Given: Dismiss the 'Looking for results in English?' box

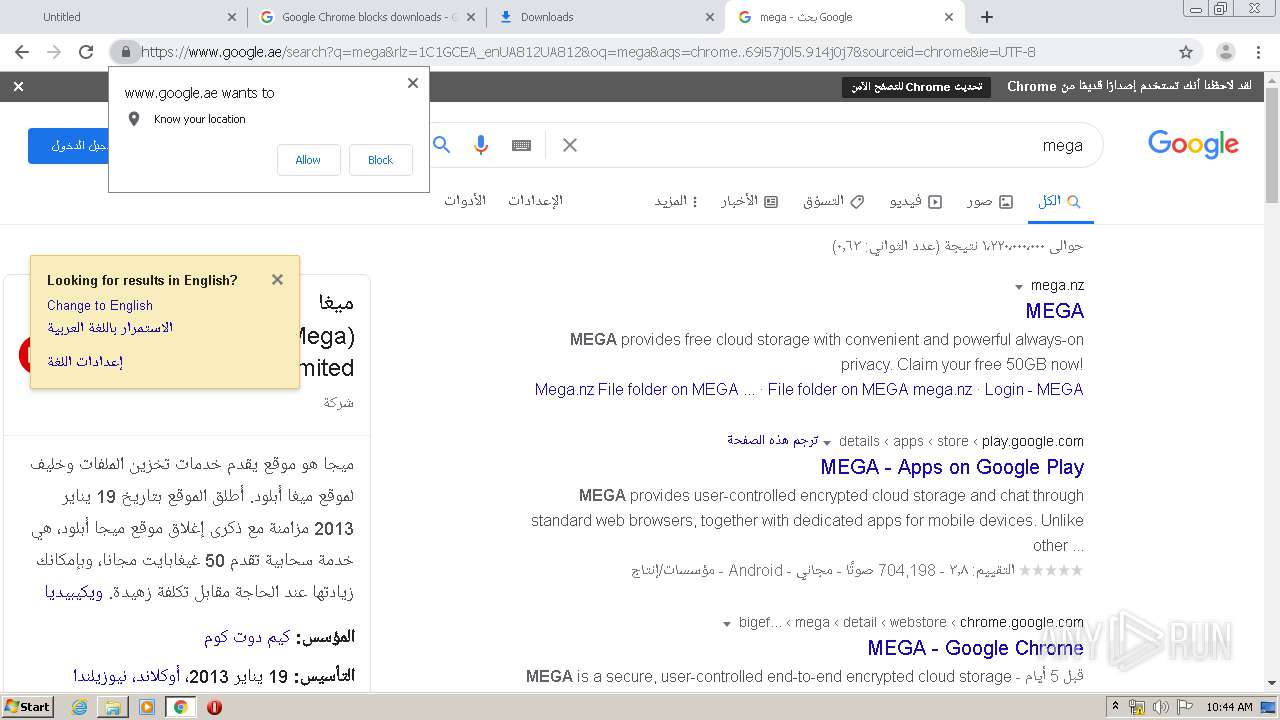Looking at the screenshot, I should 277,280.
